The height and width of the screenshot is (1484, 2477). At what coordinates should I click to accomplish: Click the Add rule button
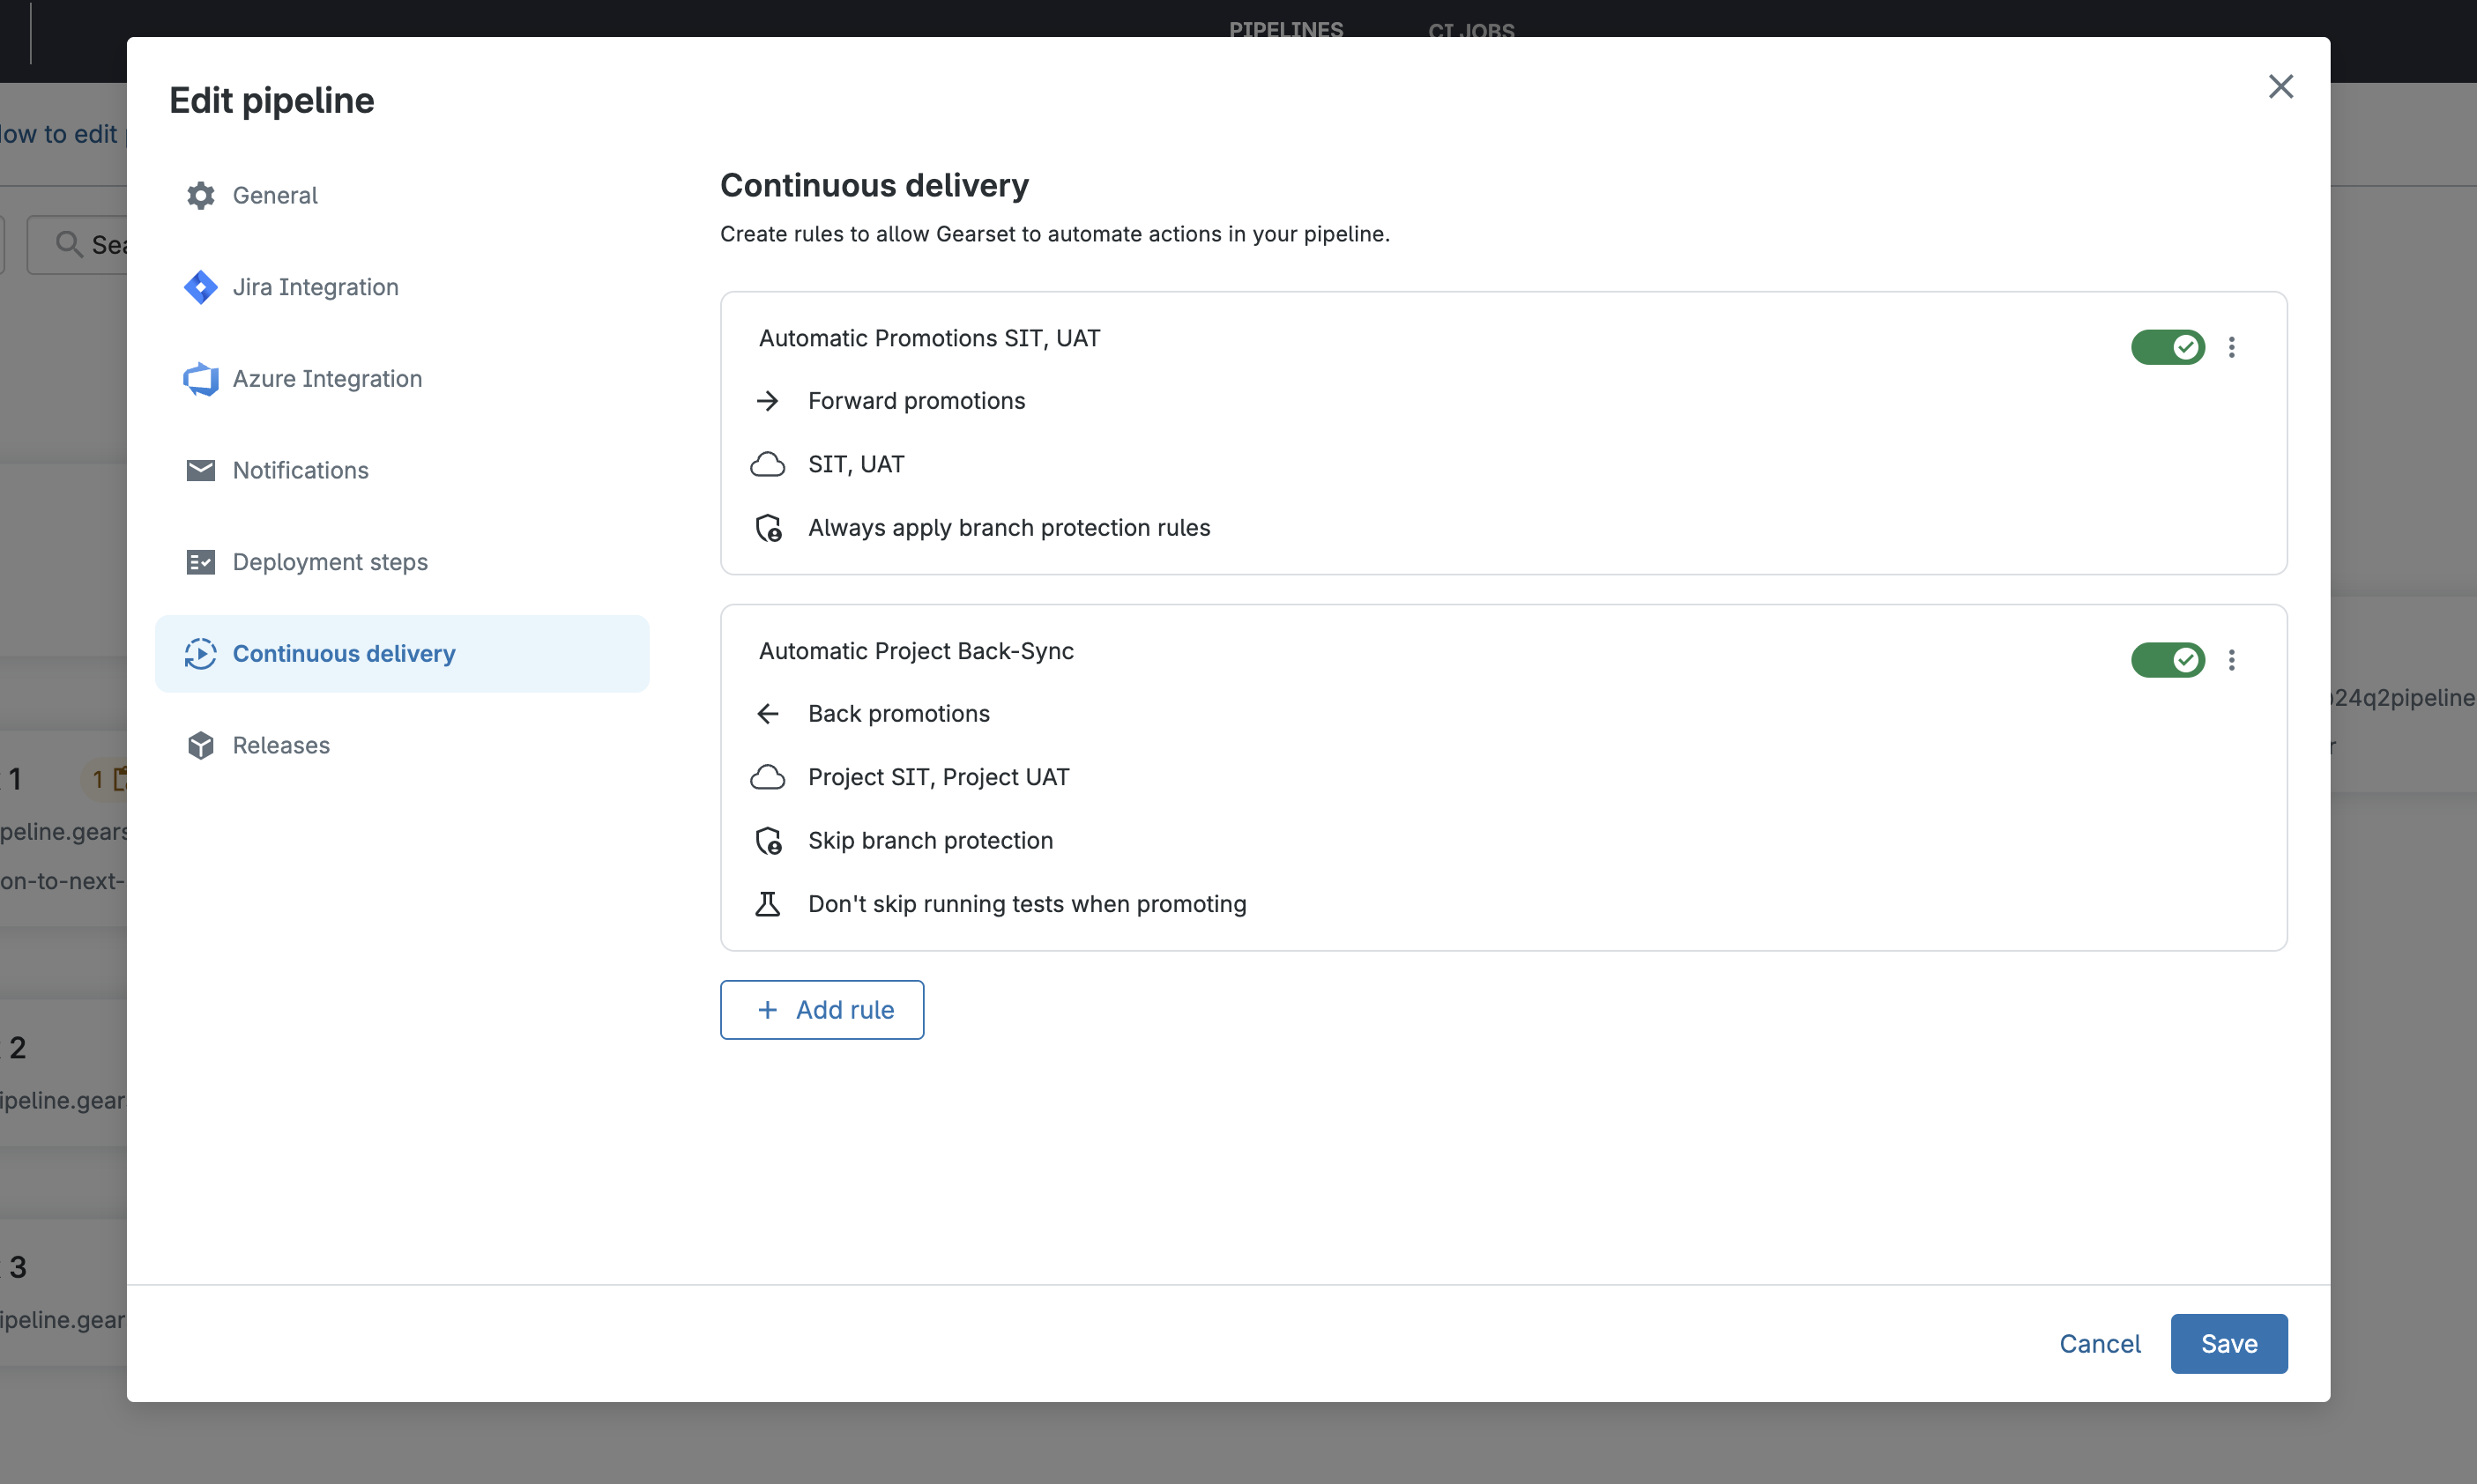[x=821, y=1009]
